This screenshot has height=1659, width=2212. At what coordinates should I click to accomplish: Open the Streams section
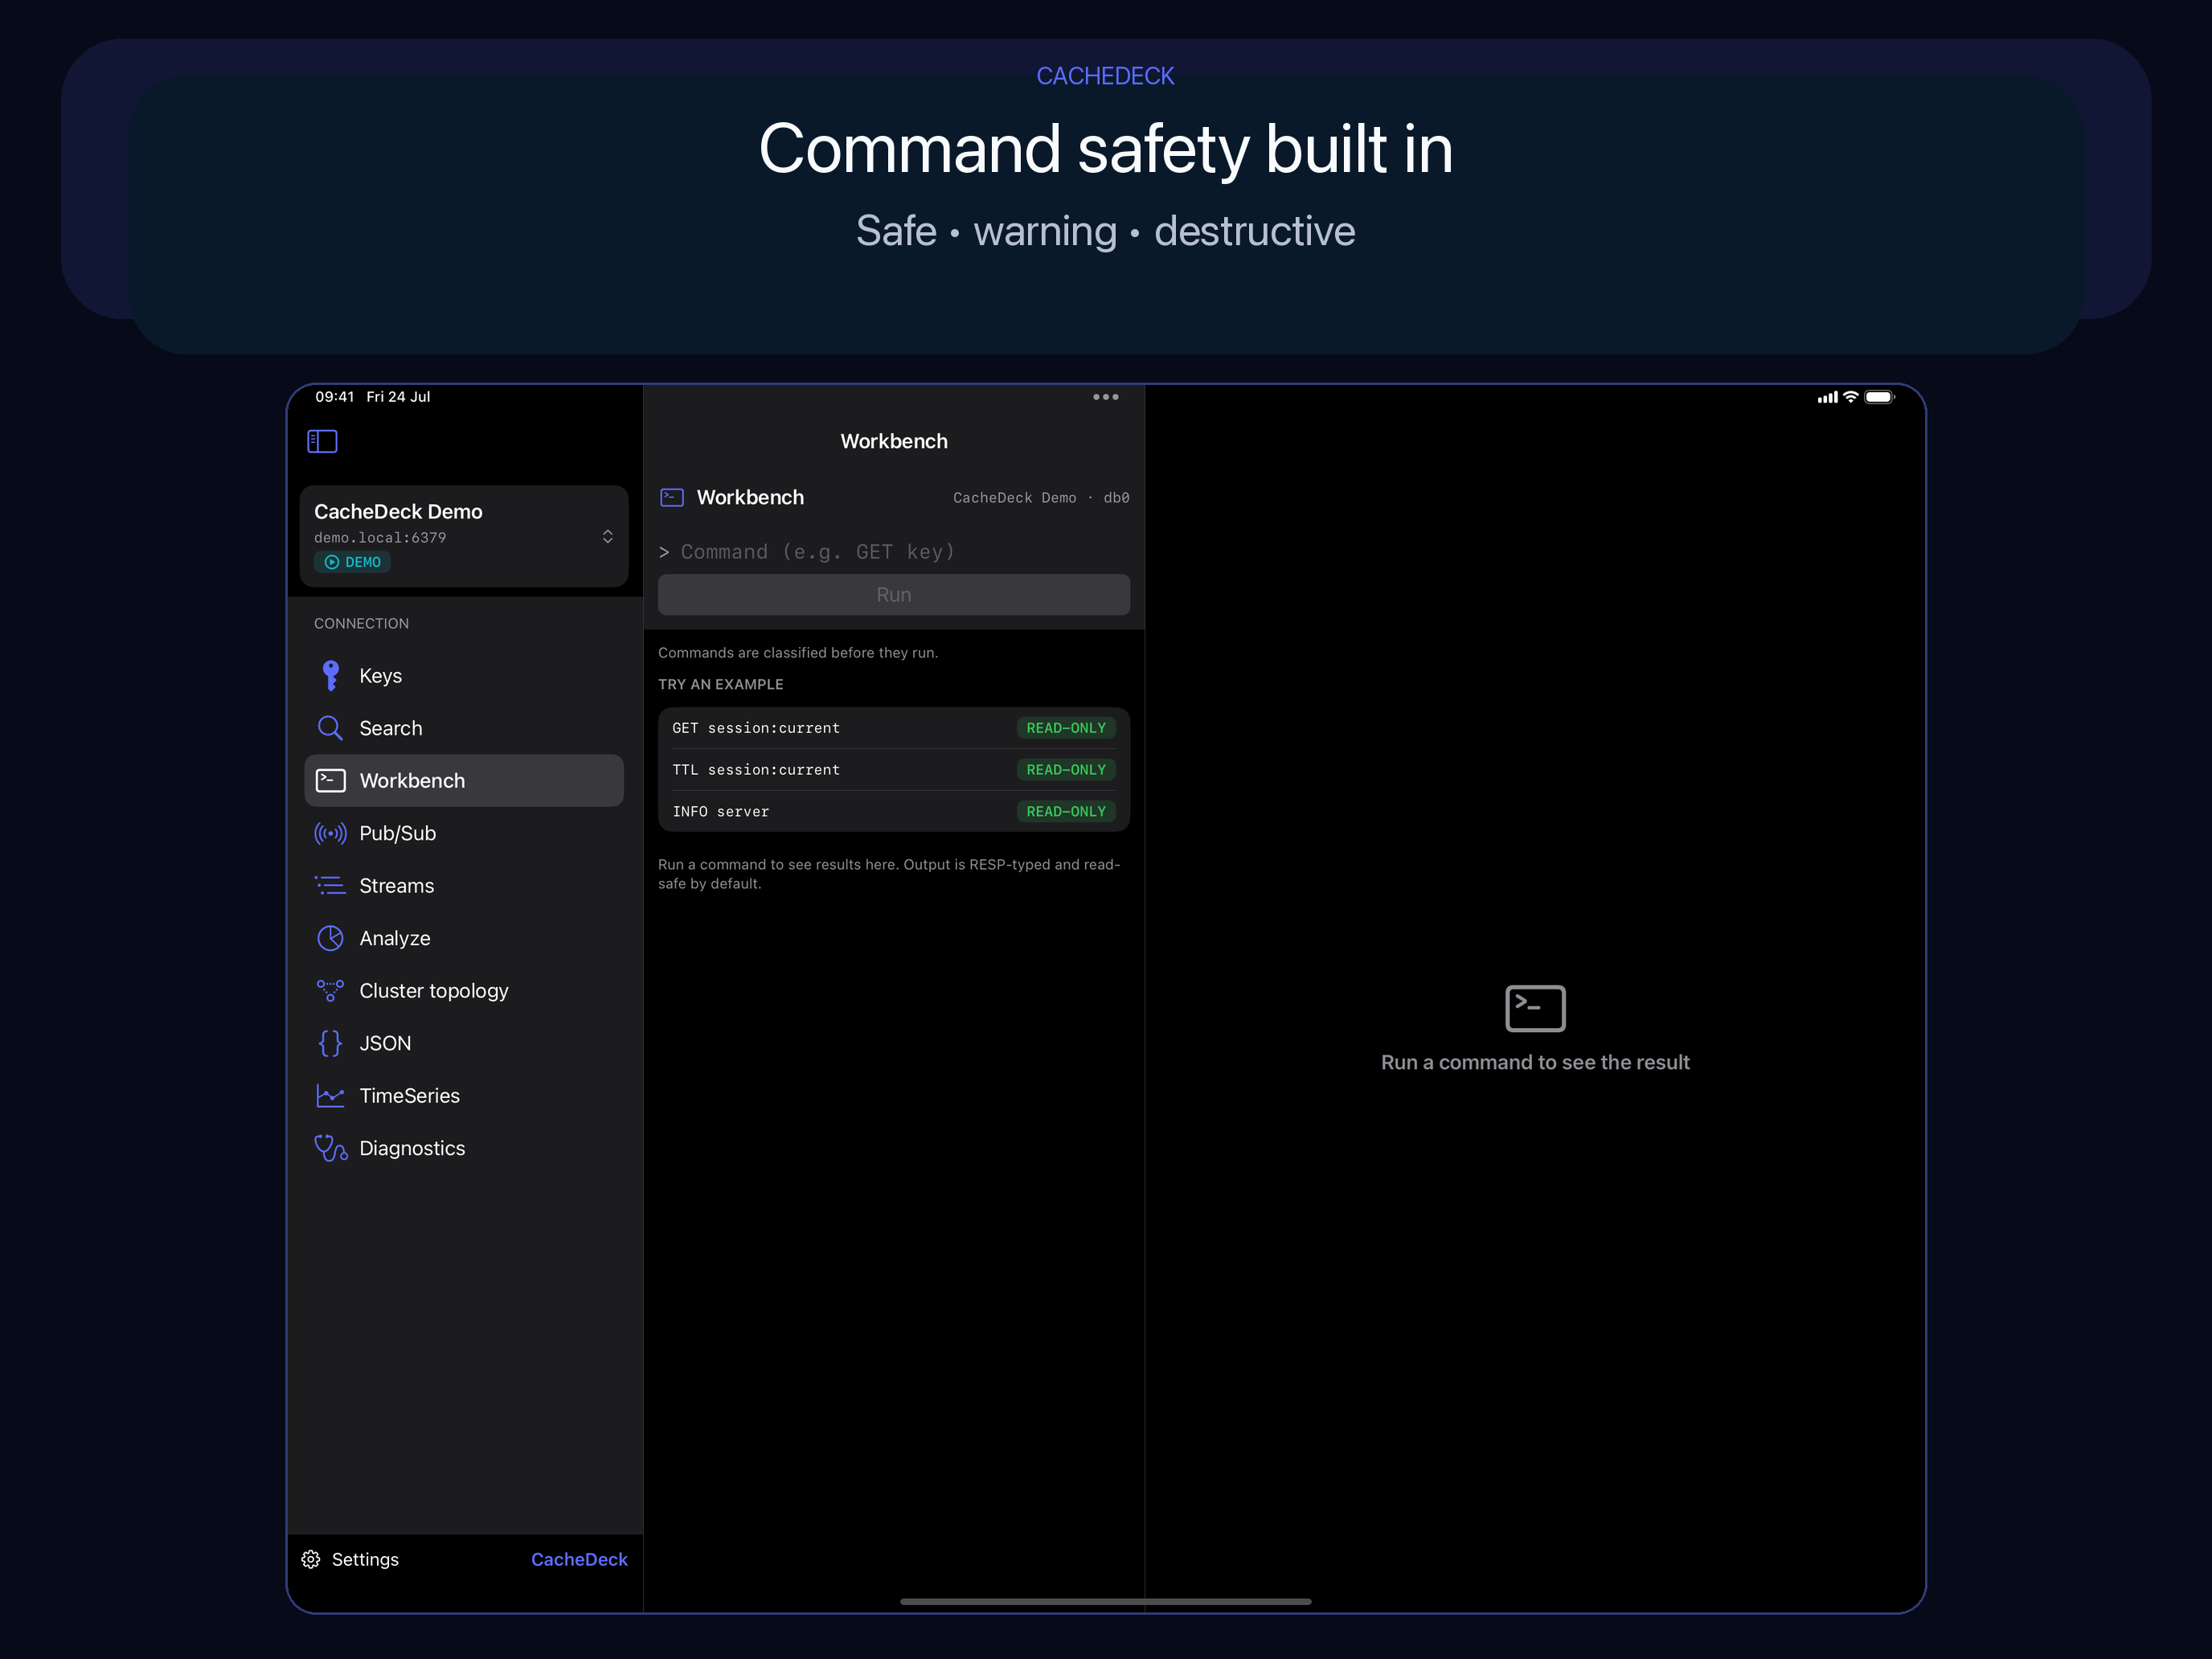[x=464, y=886]
